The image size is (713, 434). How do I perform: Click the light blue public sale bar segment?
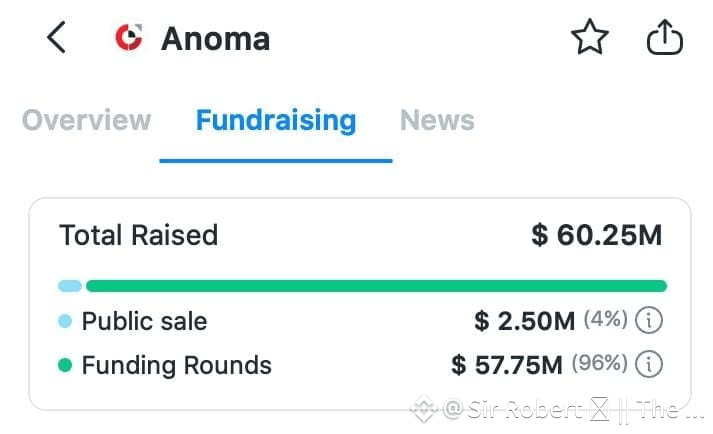click(x=70, y=286)
